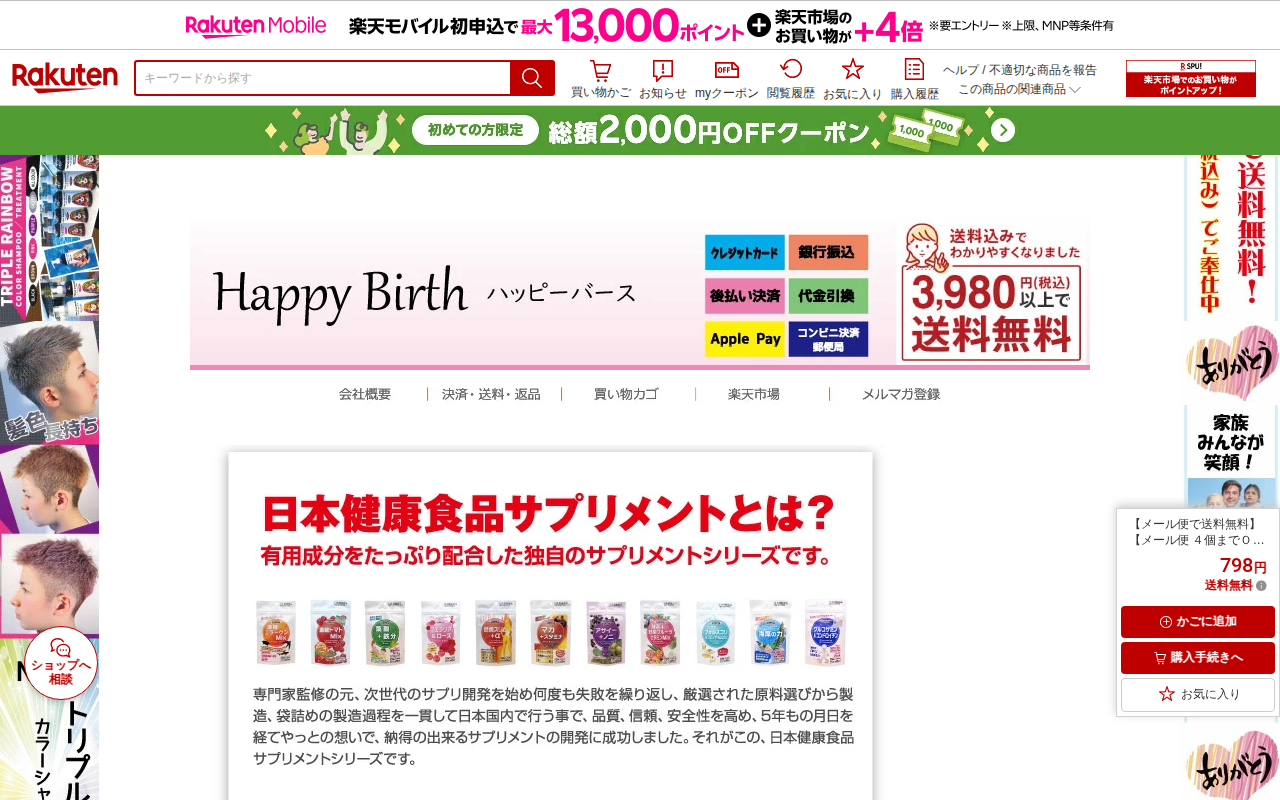This screenshot has width=1280, height=800.
Task: Focus the keyword search field
Action: (x=322, y=78)
